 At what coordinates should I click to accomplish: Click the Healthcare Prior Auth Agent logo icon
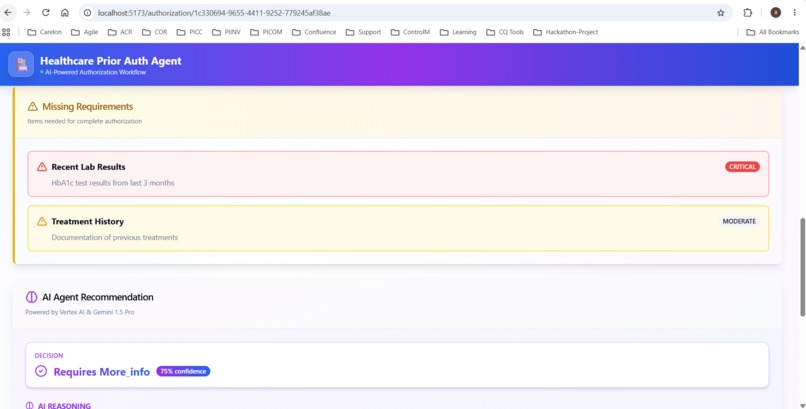(21, 64)
